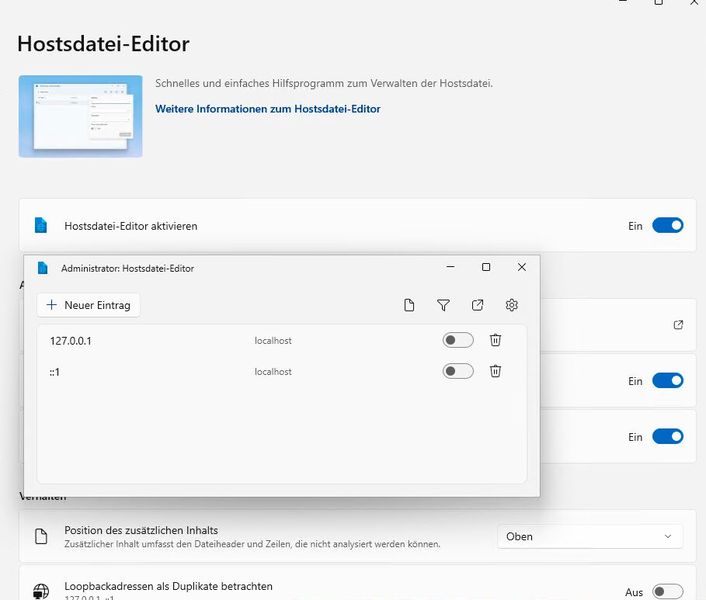
Task: Maximize the Administrator: Hostsdatei-Editor window
Action: click(486, 267)
